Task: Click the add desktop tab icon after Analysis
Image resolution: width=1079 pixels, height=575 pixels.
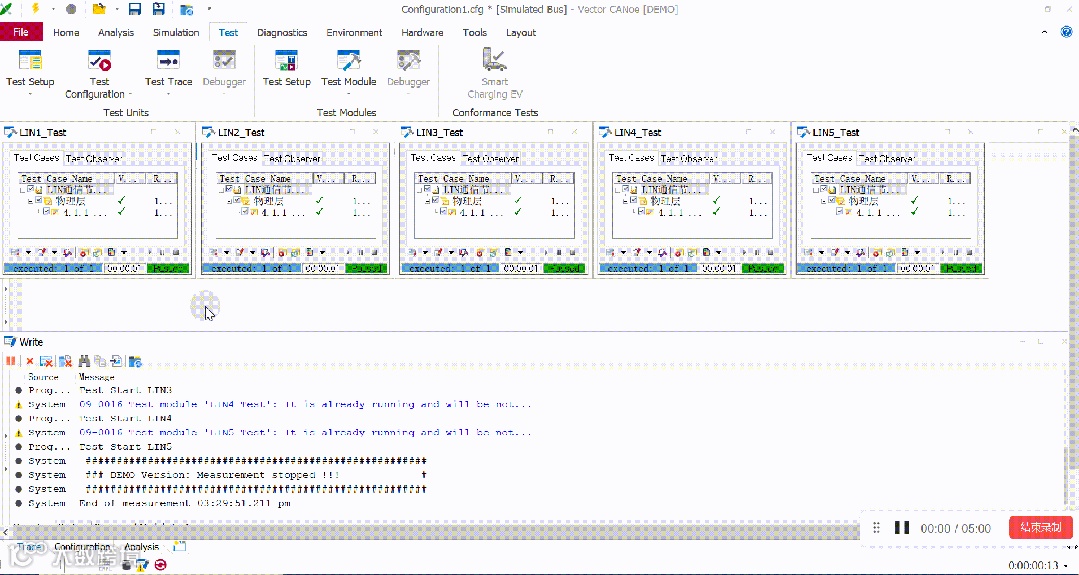Action: (180, 546)
